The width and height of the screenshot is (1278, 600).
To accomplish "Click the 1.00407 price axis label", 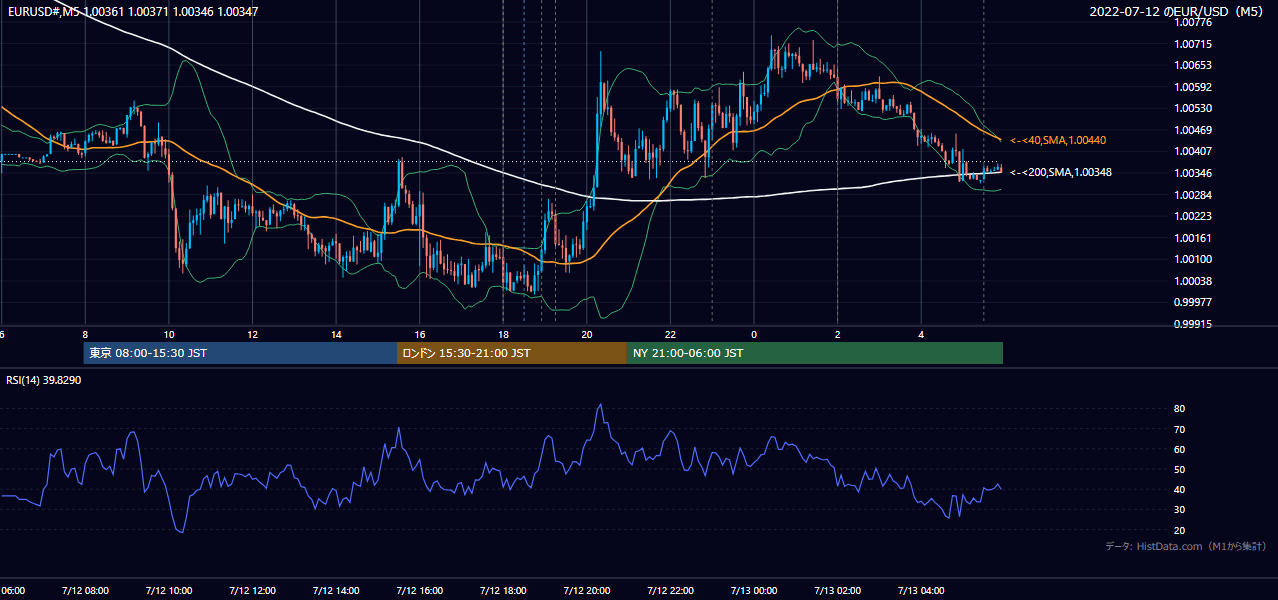I will tap(1194, 151).
